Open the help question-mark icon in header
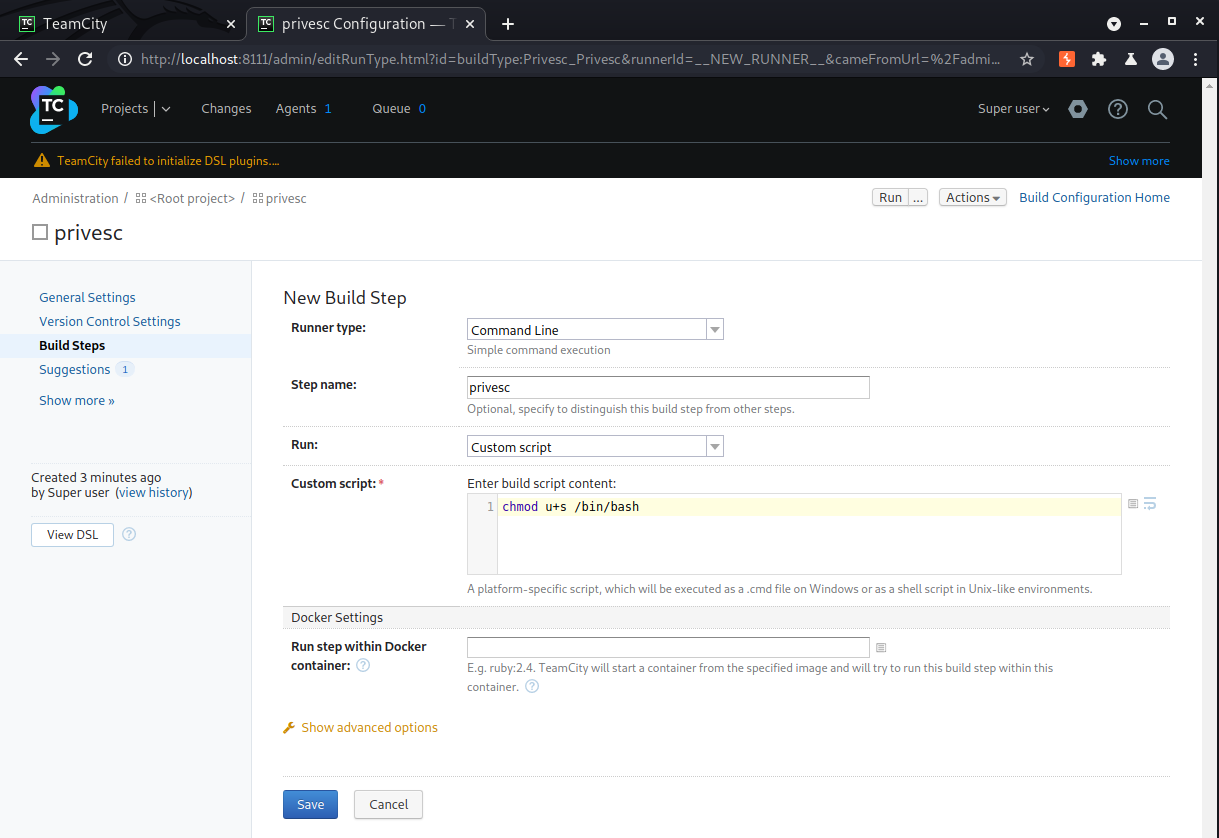 [x=1118, y=109]
